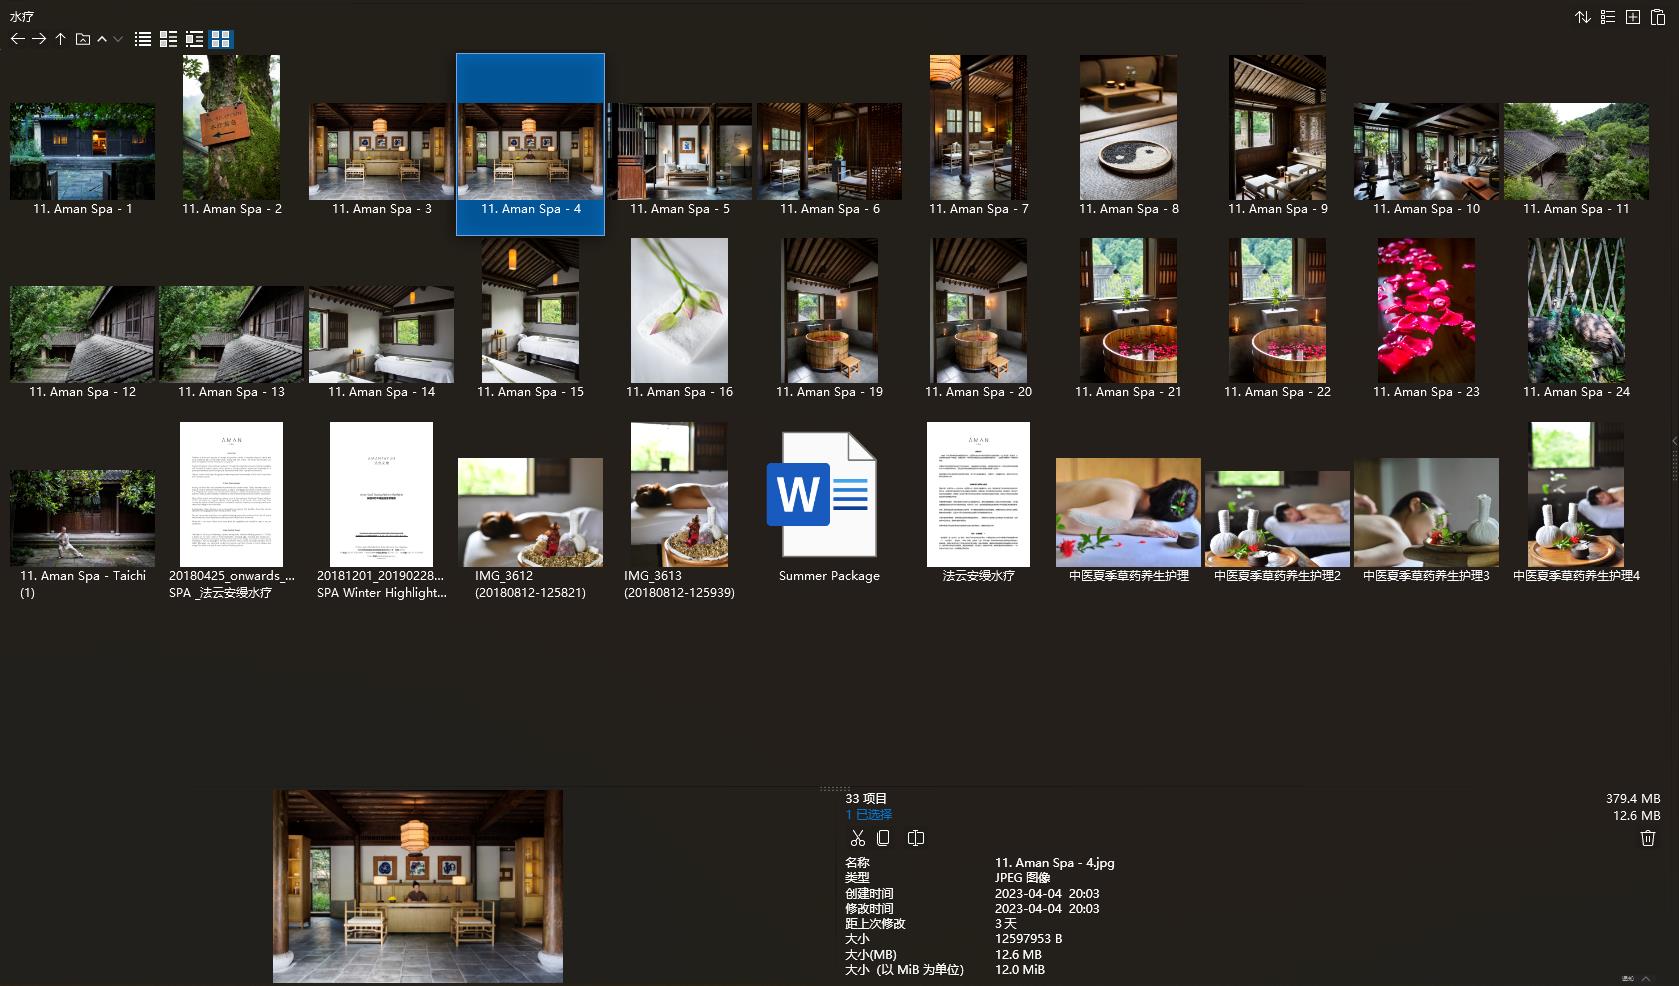
Task: Select thumbnail 11. Aman Spa - 24
Action: click(x=1576, y=310)
